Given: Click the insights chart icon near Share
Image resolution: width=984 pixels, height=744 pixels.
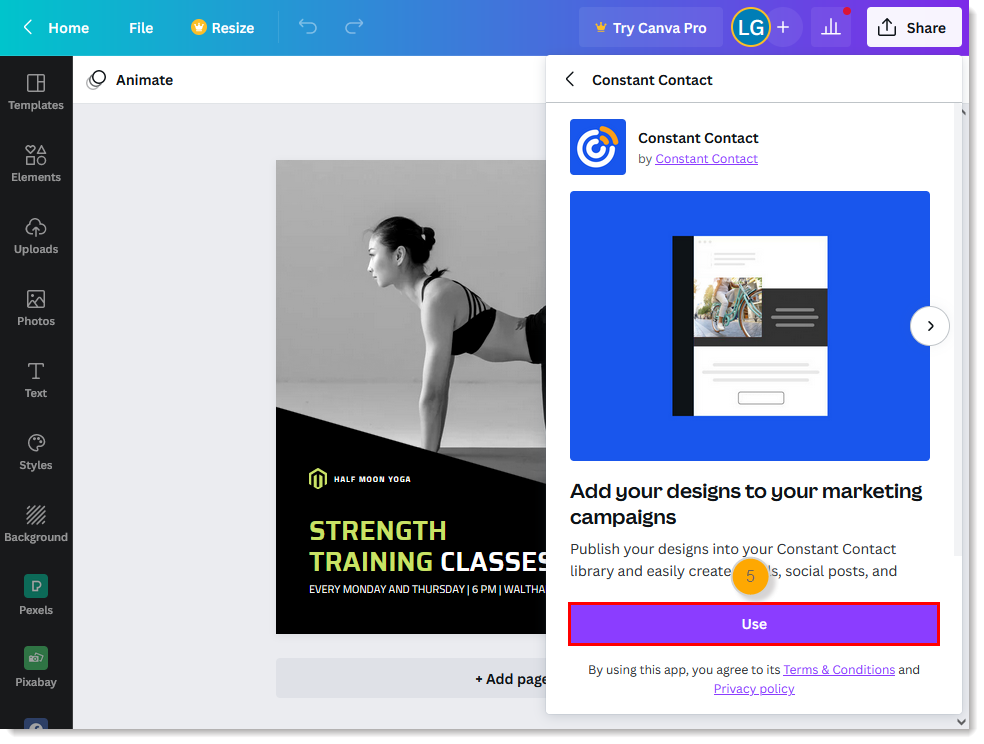Looking at the screenshot, I should pyautogui.click(x=830, y=27).
